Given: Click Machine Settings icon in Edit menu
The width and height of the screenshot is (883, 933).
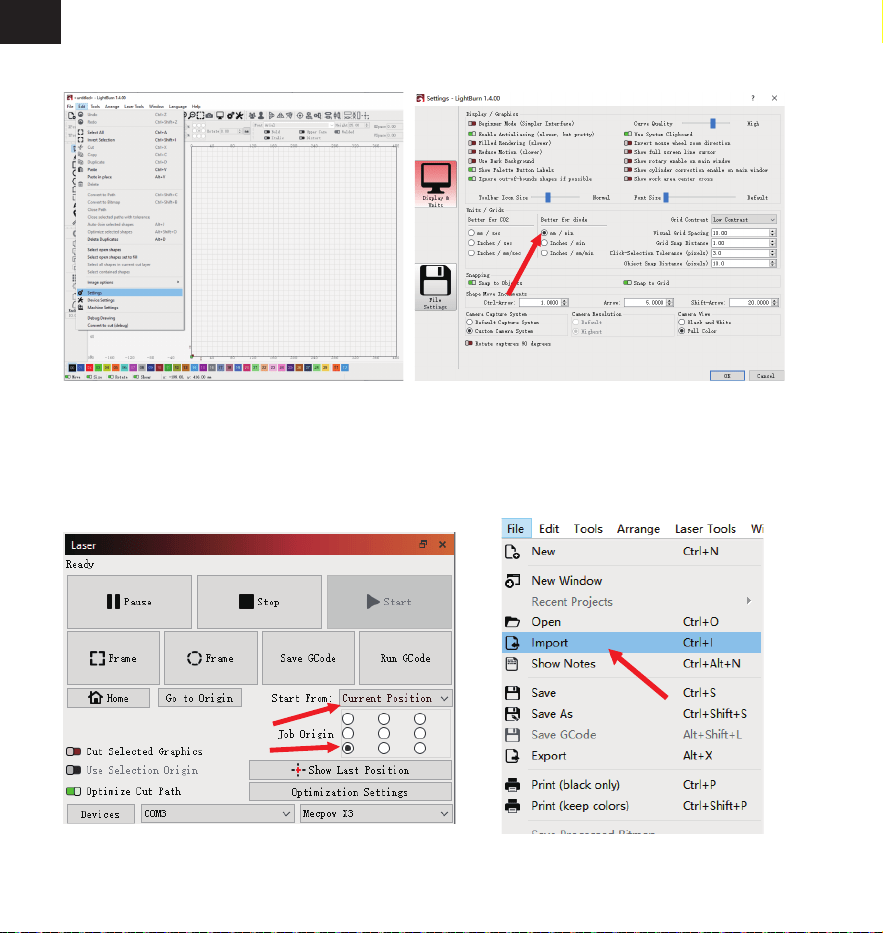Looking at the screenshot, I should pos(80,308).
